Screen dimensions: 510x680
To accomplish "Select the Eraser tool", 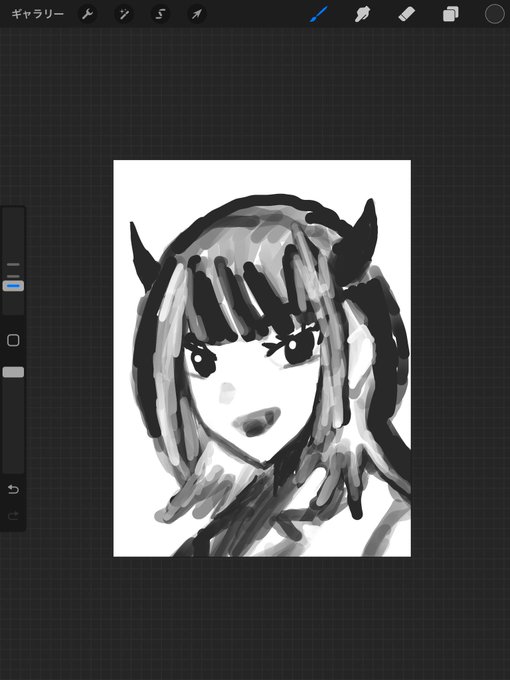I will (x=407, y=14).
